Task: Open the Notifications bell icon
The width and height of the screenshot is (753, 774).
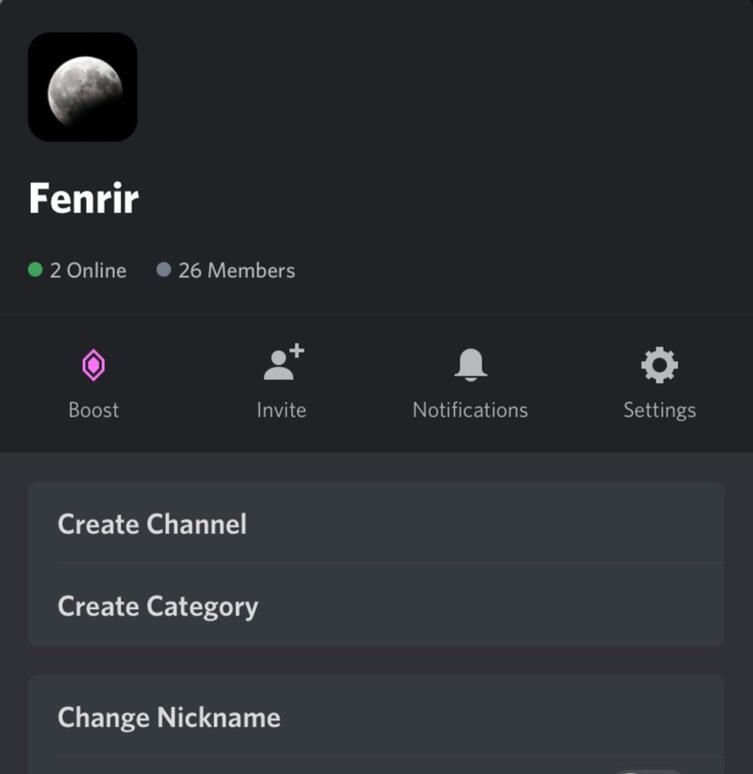Action: [x=470, y=365]
